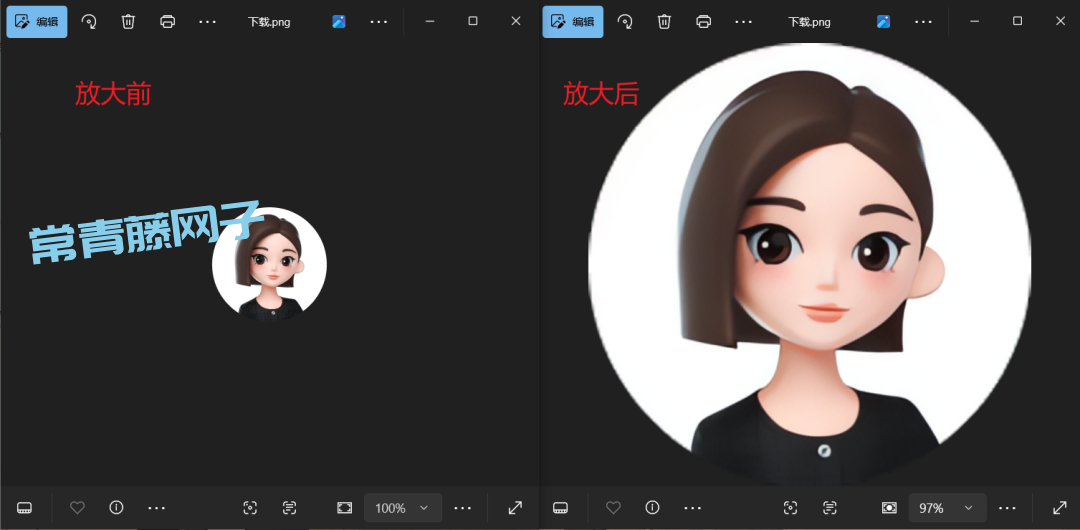
Task: Open 100% zoom dropdown
Action: tap(403, 508)
